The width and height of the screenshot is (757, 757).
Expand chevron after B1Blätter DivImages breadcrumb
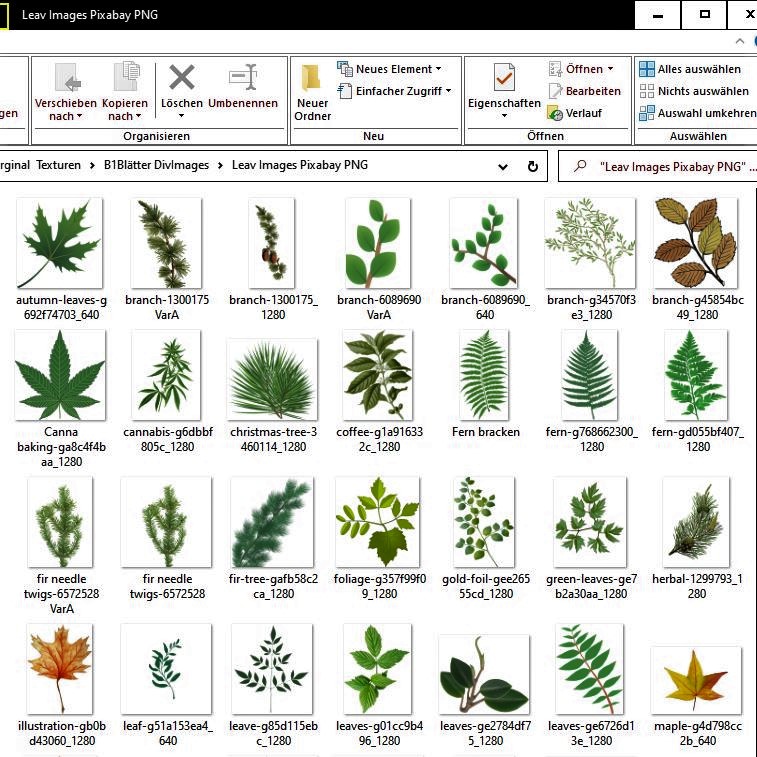[x=220, y=166]
